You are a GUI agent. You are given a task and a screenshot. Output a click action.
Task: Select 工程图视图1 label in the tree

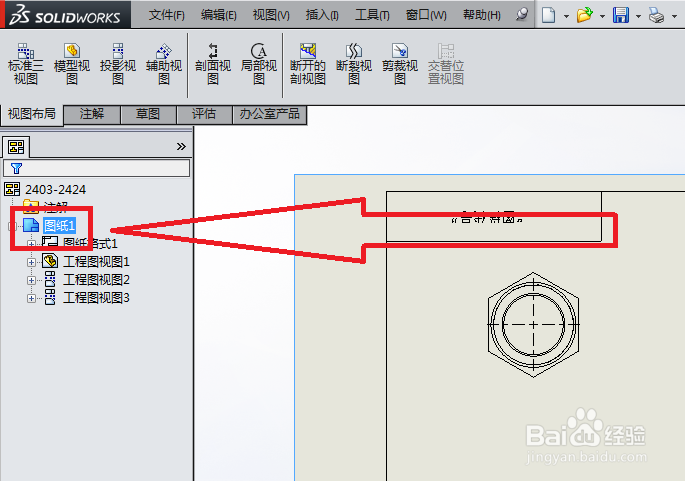pyautogui.click(x=96, y=262)
